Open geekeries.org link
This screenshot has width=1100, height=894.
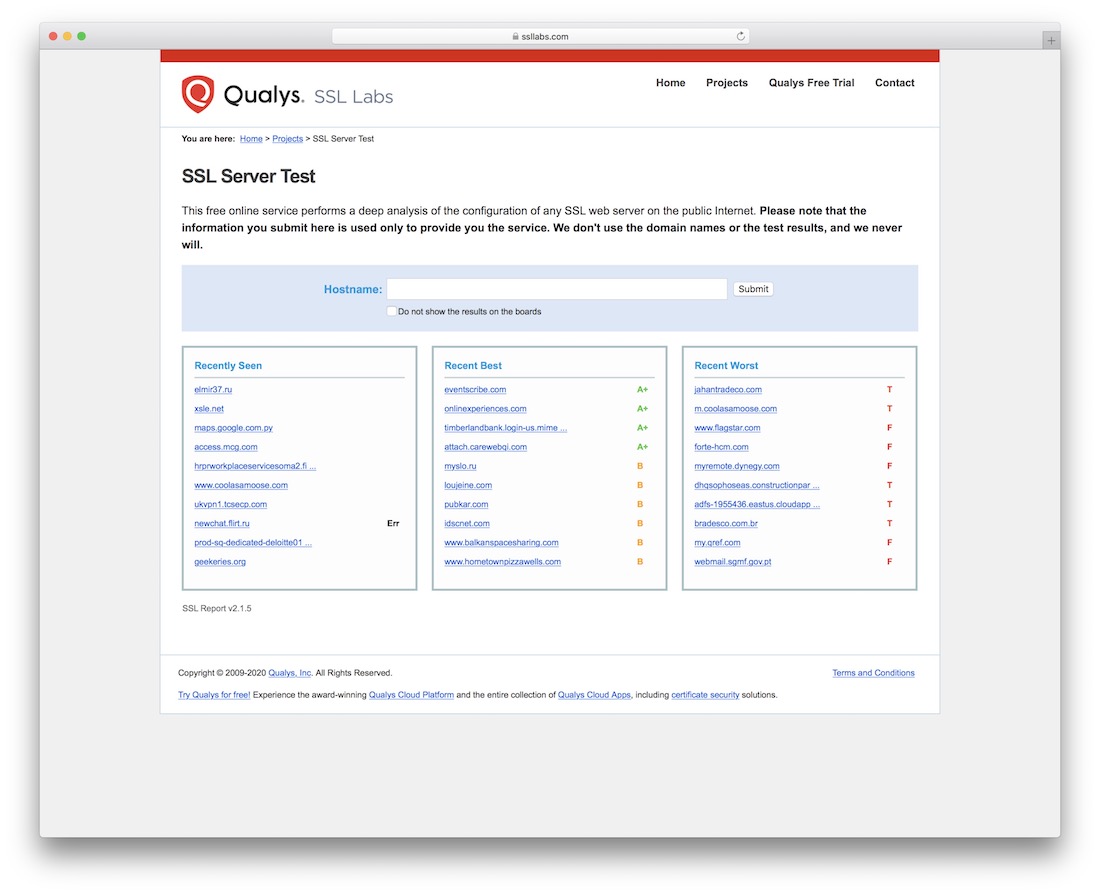pos(220,561)
